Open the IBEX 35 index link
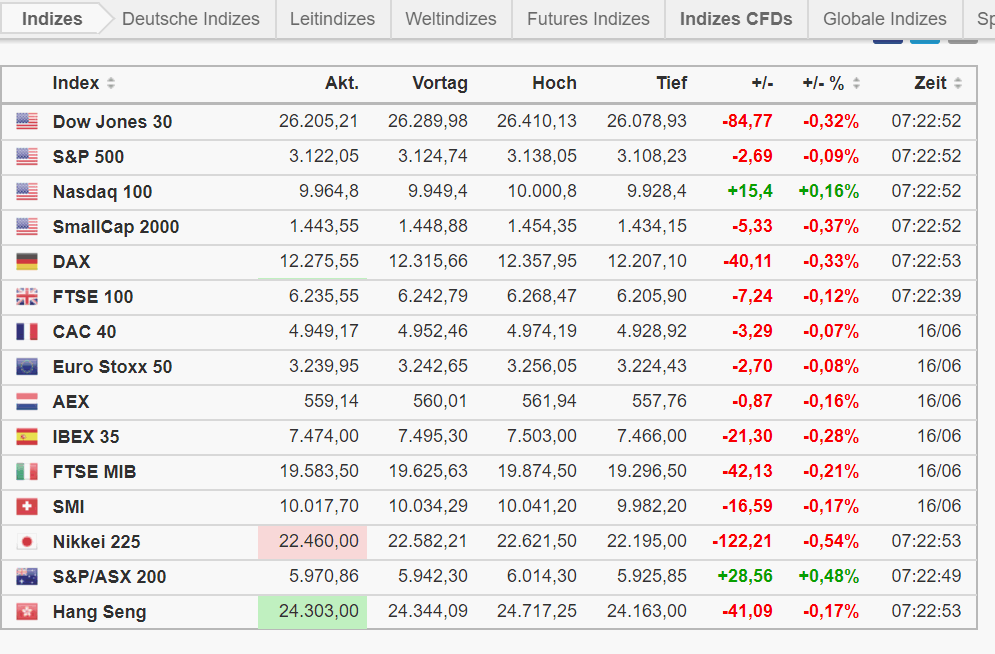Viewport: 995px width, 654px height. click(x=86, y=437)
